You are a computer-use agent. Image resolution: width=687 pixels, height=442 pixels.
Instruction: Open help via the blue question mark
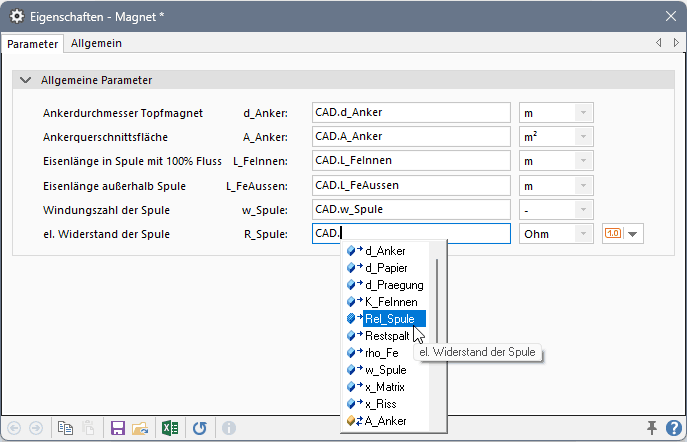pyautogui.click(x=674, y=428)
